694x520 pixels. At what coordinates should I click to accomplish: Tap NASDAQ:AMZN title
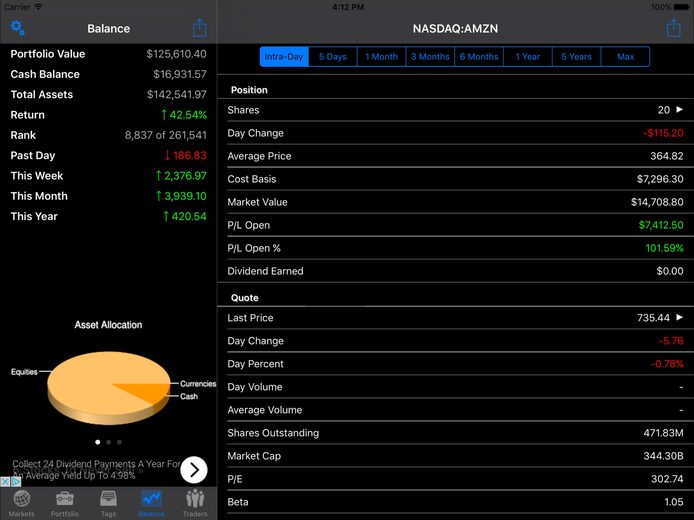[x=455, y=28]
